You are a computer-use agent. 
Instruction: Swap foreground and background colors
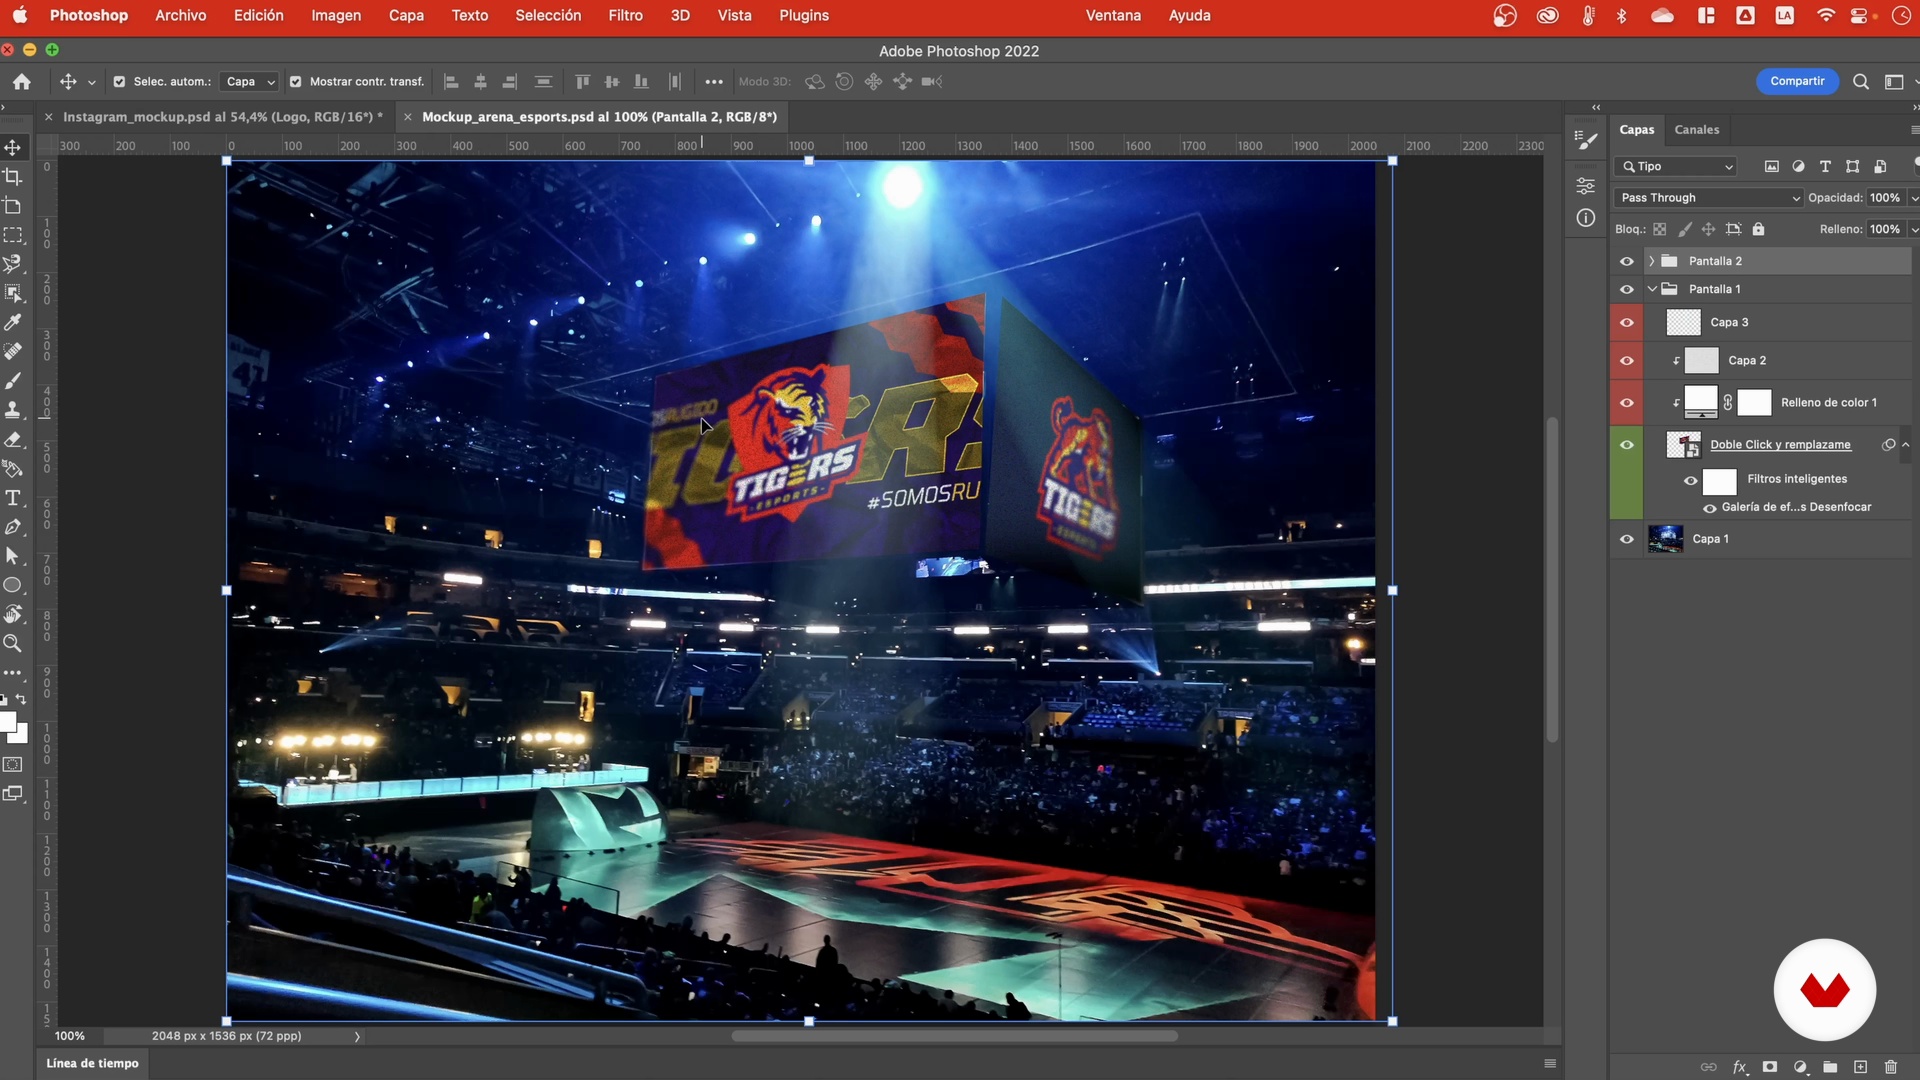(x=21, y=700)
